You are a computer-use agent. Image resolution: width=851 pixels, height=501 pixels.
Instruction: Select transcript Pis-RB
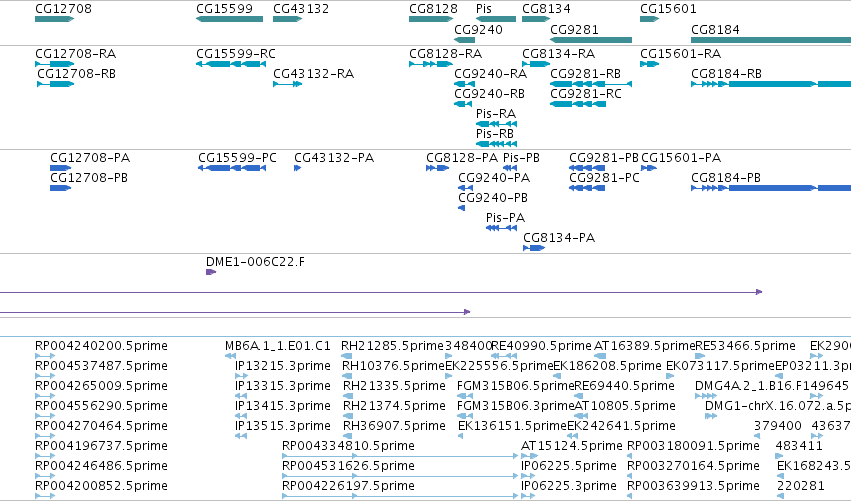pyautogui.click(x=496, y=144)
